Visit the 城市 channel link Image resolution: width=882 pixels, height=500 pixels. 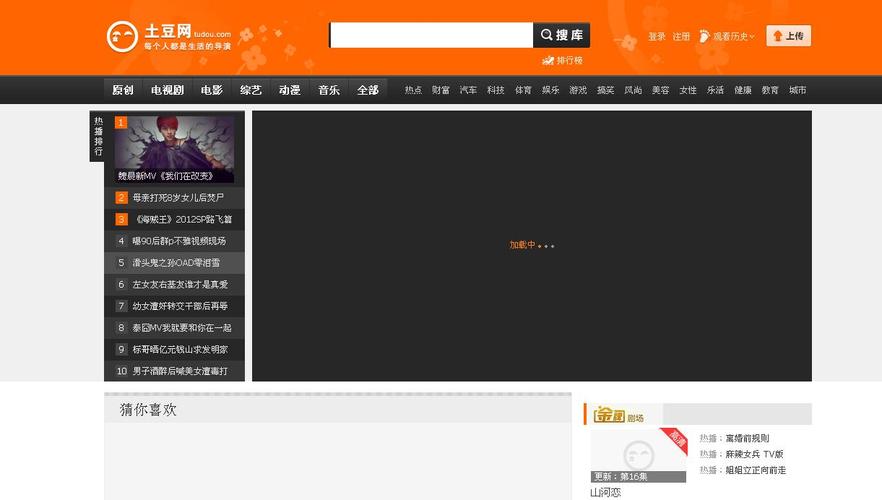797,90
